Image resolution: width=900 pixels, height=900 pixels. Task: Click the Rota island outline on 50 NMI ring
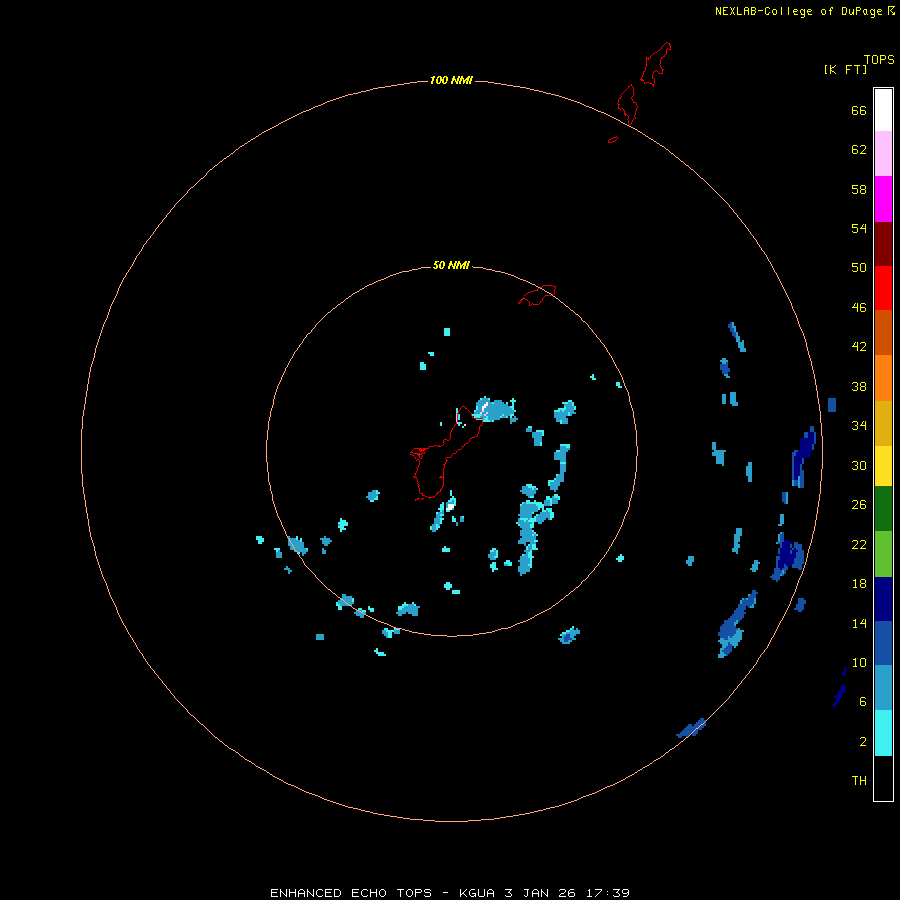click(537, 295)
